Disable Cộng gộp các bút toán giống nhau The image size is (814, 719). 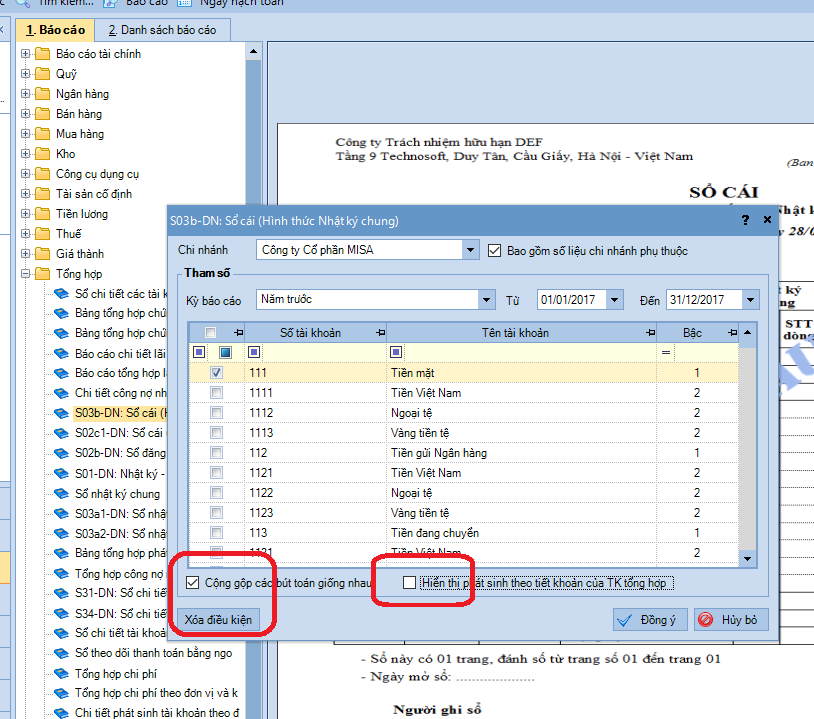[193, 583]
